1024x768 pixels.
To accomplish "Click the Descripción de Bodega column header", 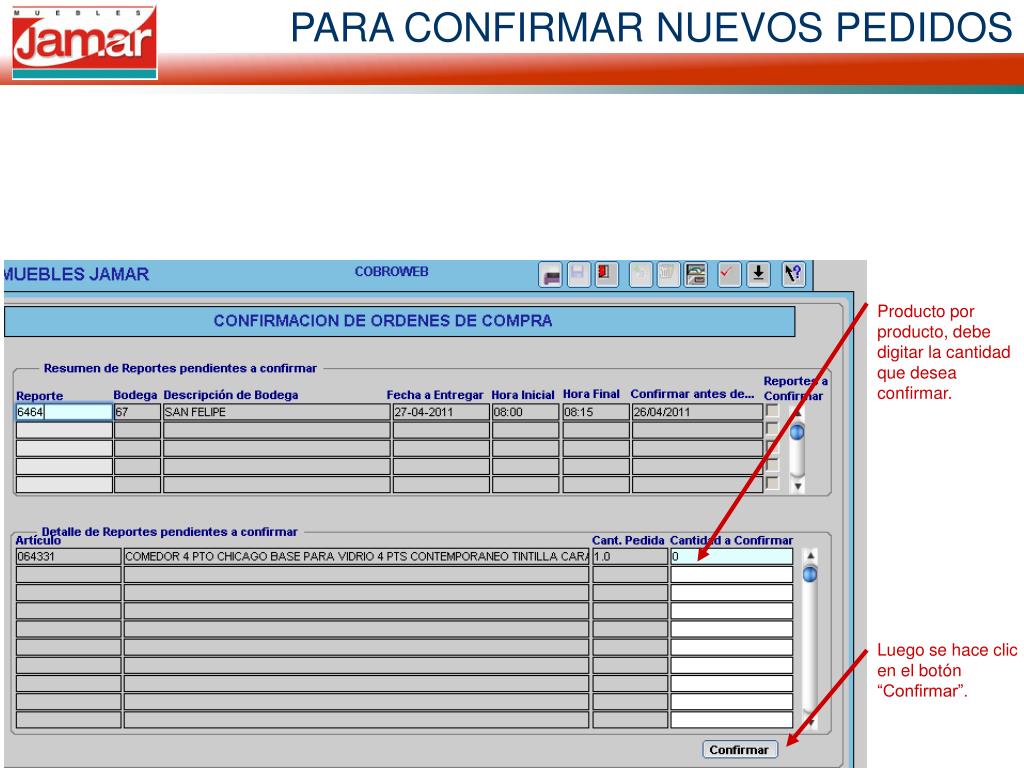I will point(231,395).
